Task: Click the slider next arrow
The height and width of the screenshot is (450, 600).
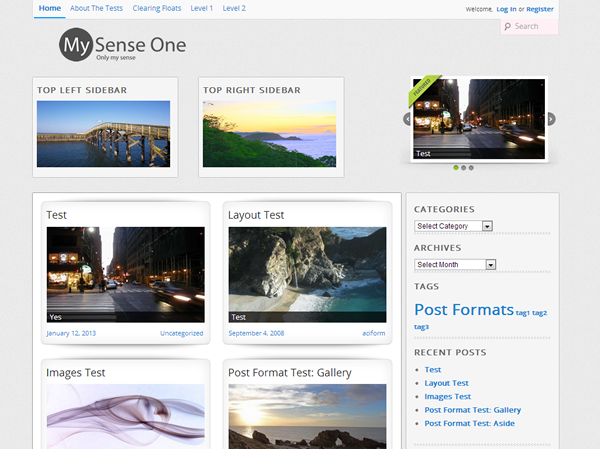Action: (551, 119)
